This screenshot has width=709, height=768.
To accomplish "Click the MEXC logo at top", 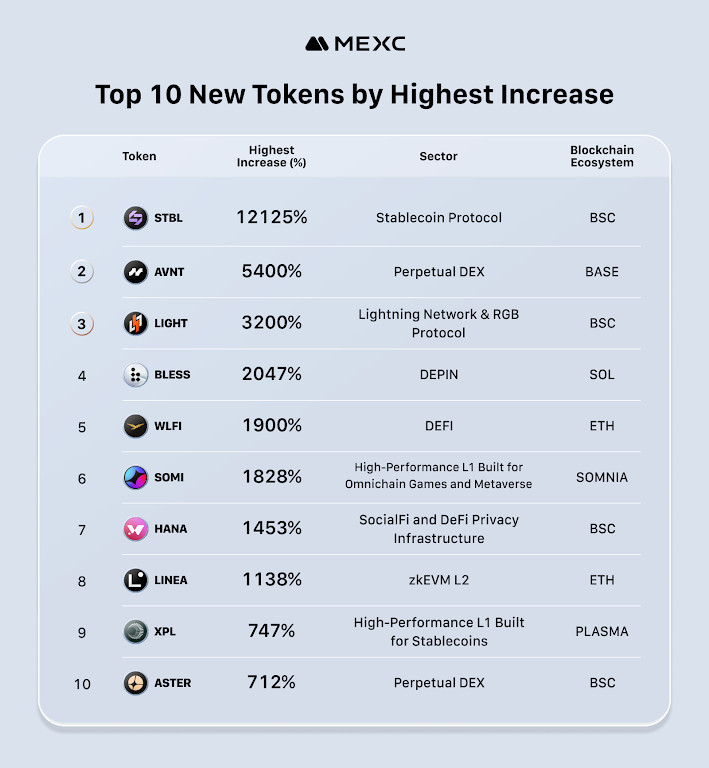I will 355,44.
